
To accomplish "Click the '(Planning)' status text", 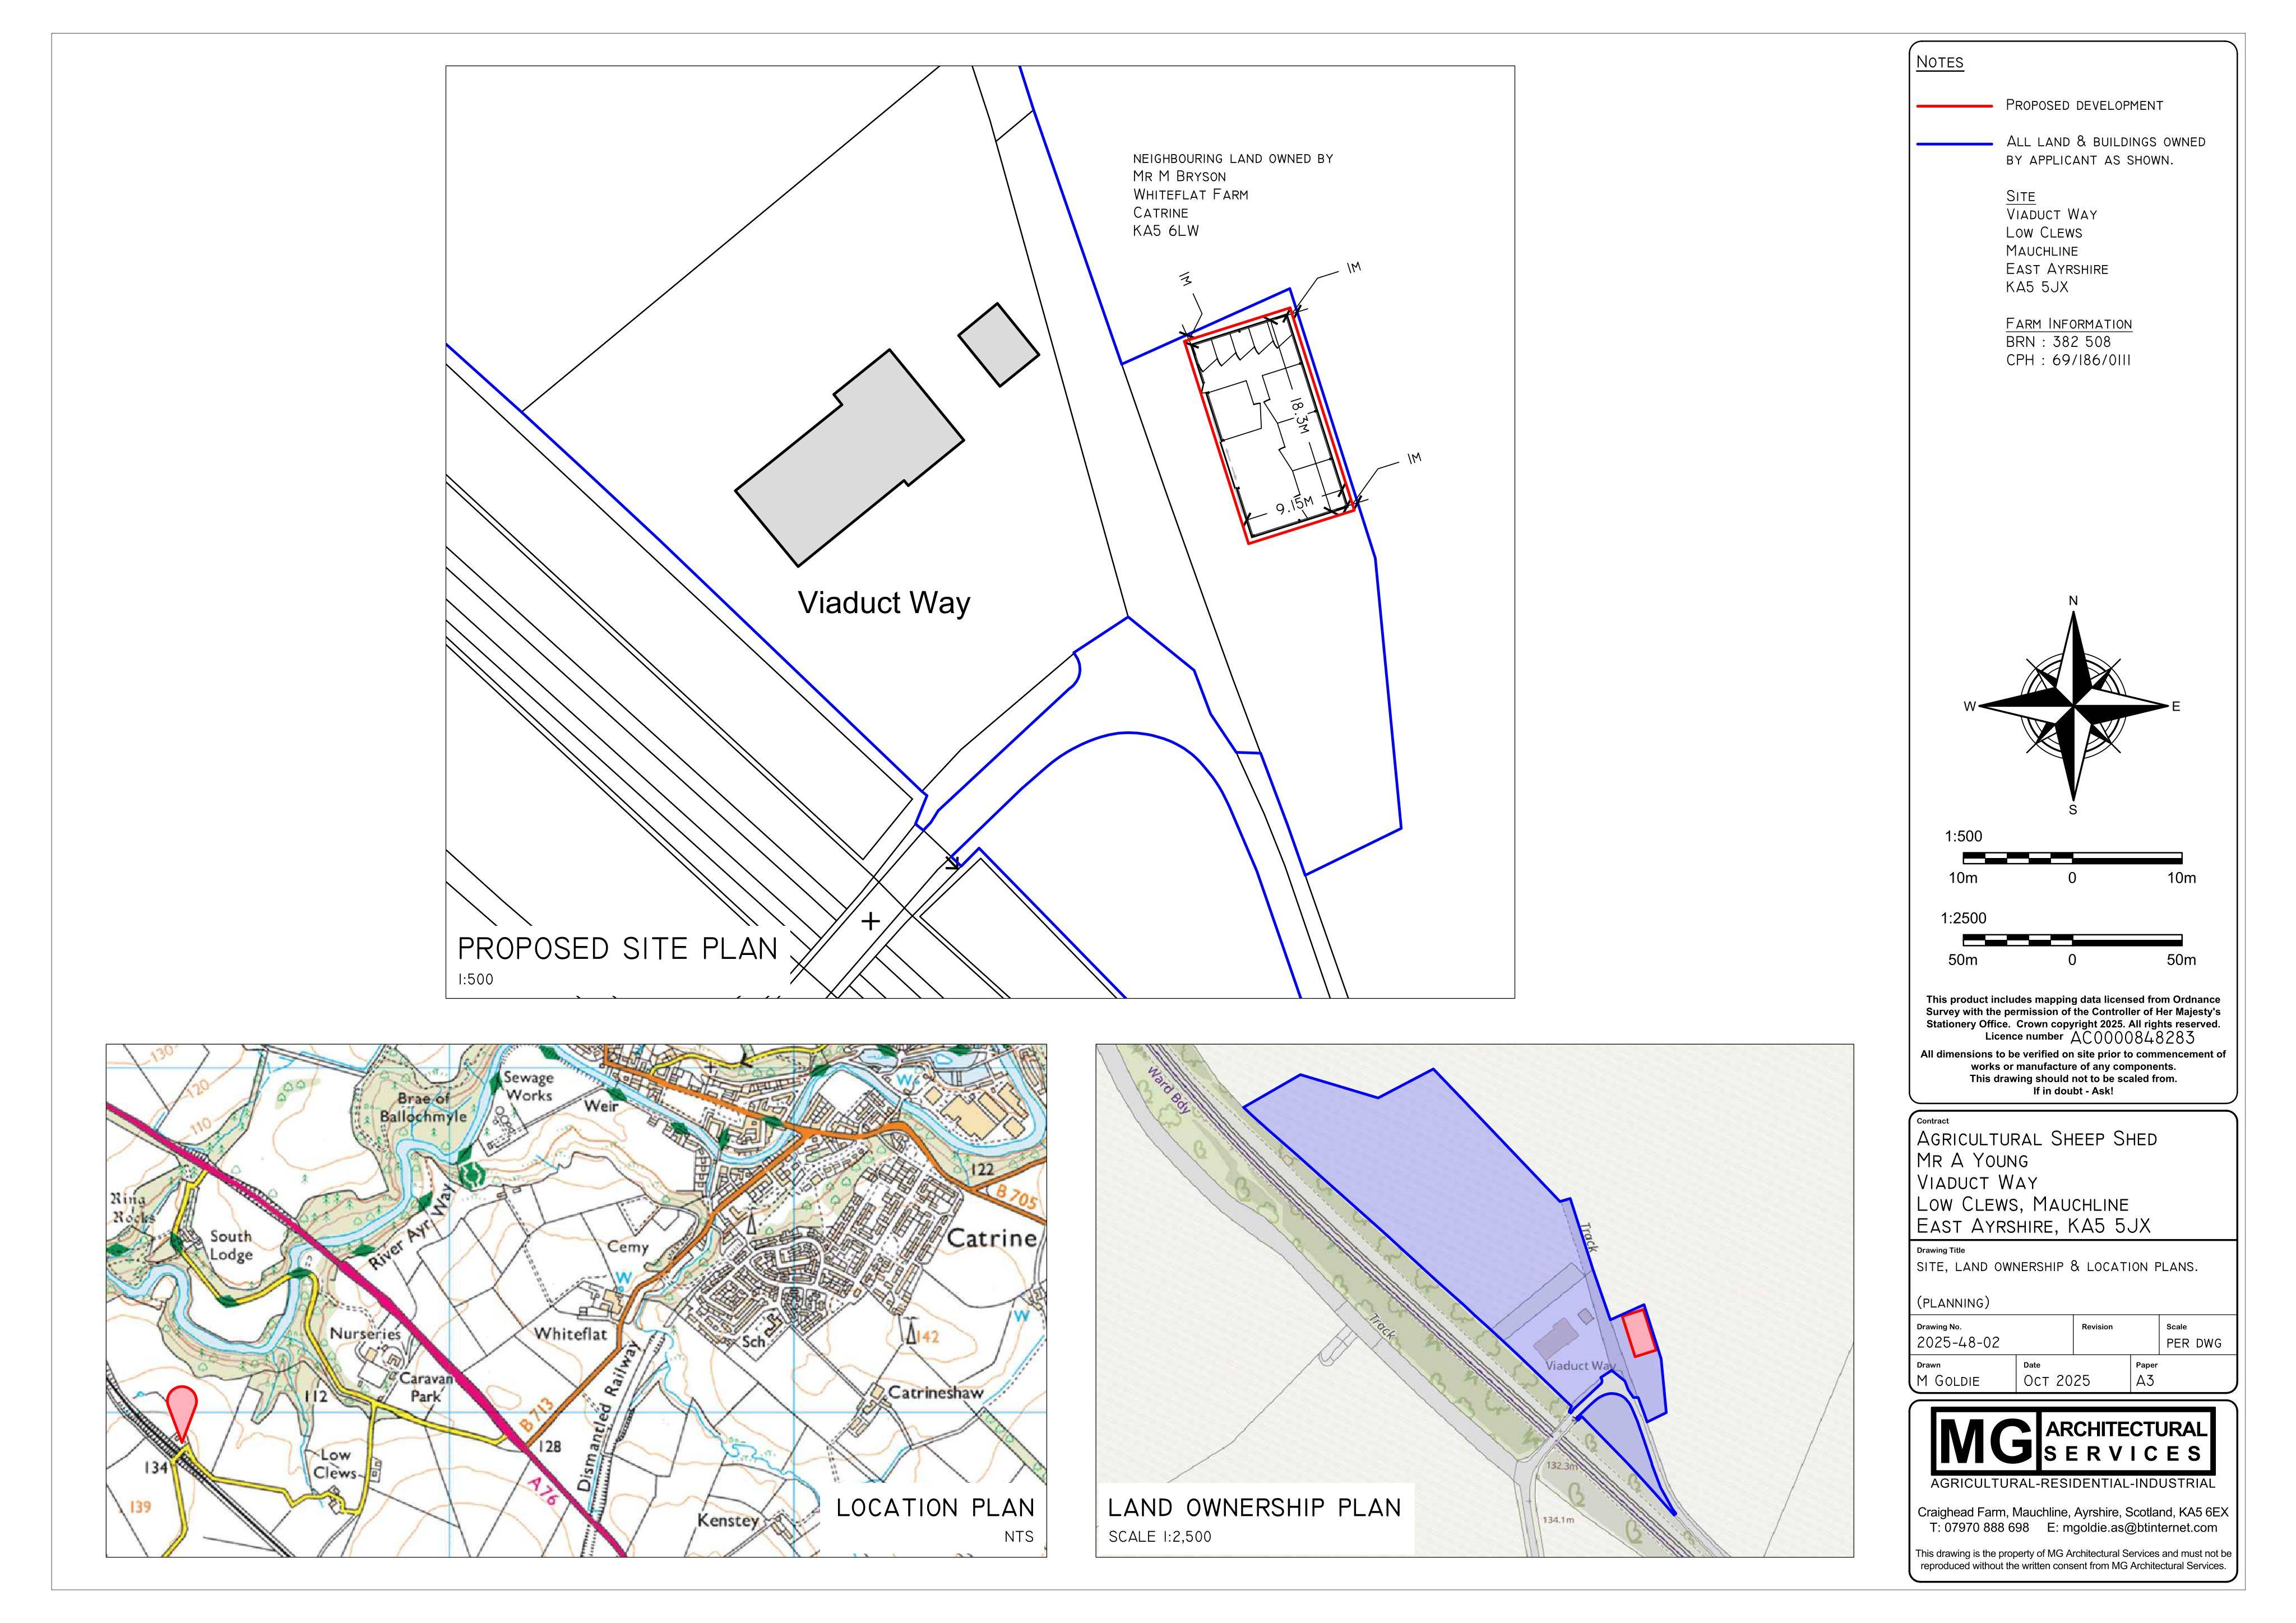I will tap(1953, 1303).
